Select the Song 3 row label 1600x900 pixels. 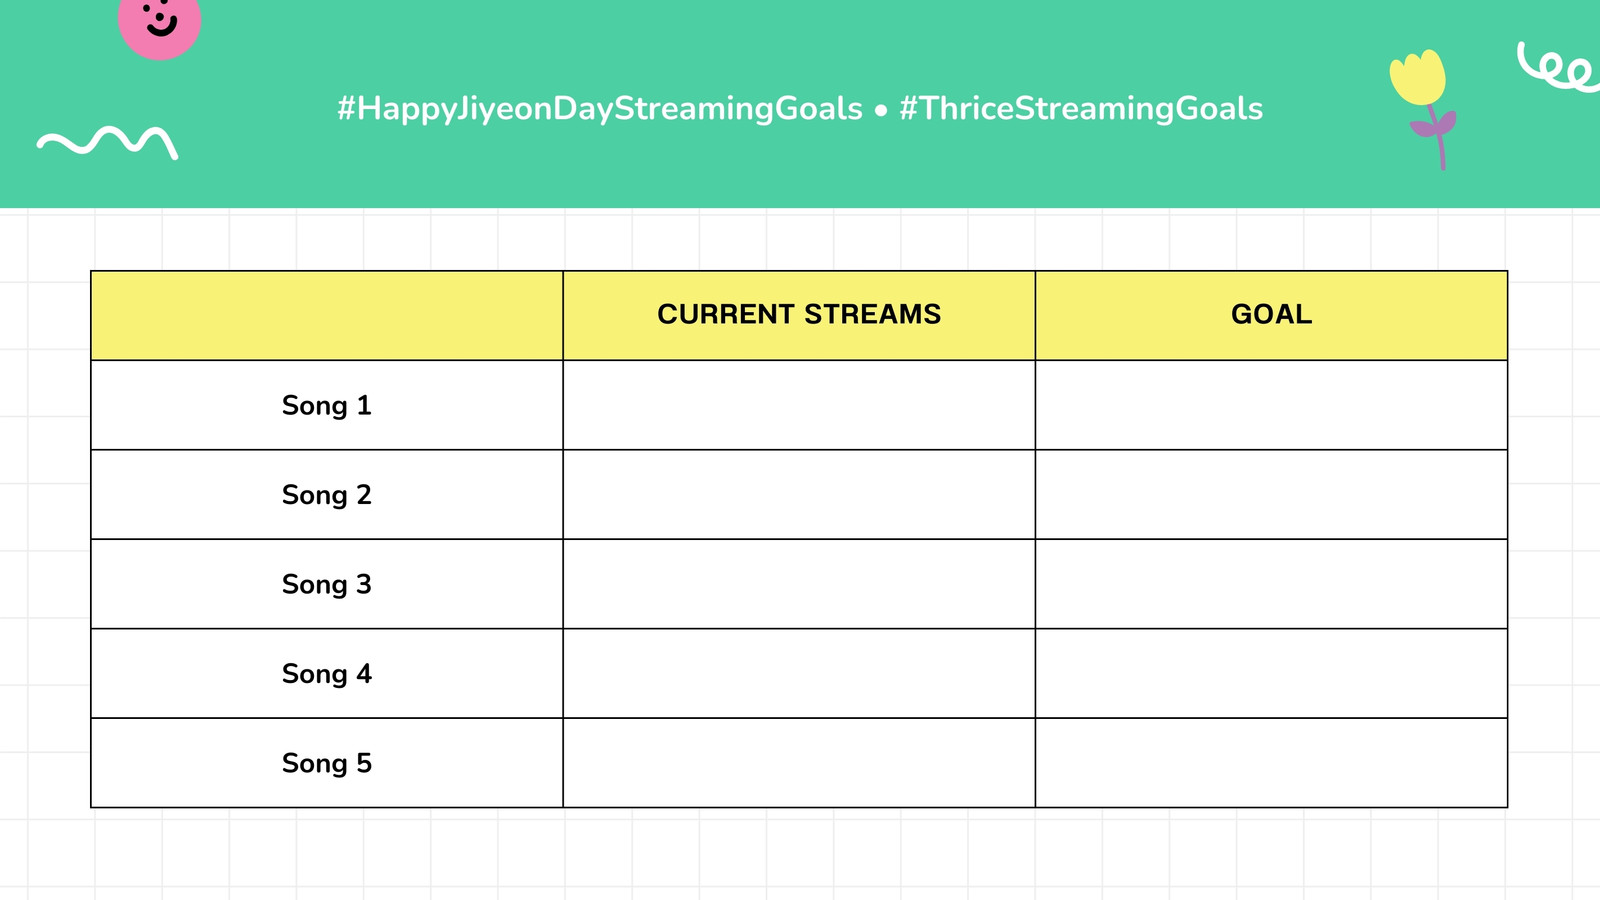coord(327,584)
